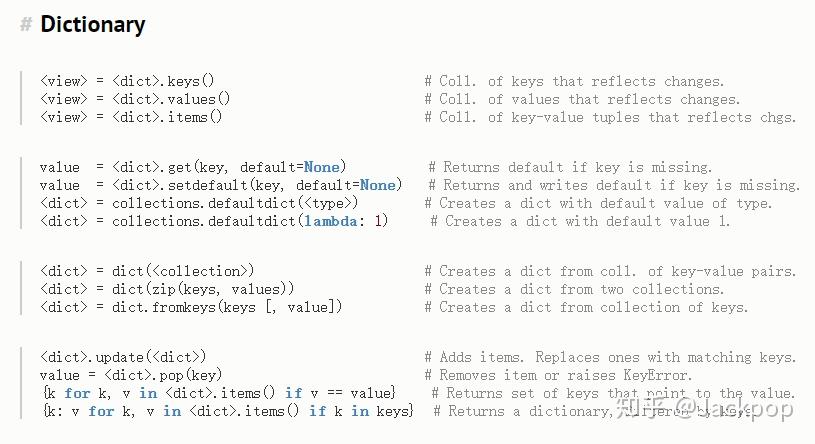Click the 'Creates a dict from two collections' comment
This screenshot has height=444, width=815.
coord(574,289)
